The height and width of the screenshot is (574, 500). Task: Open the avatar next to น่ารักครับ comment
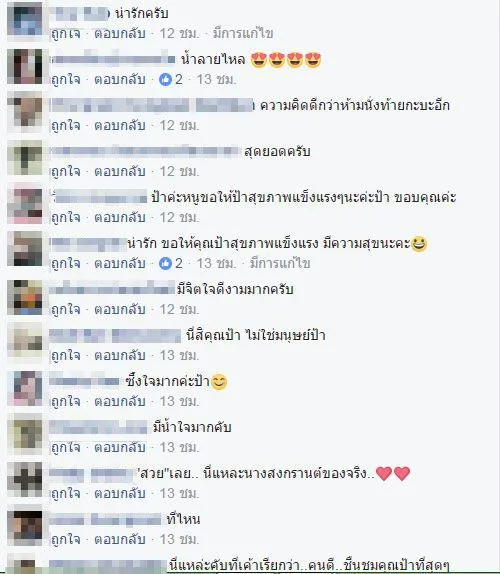pyautogui.click(x=25, y=20)
